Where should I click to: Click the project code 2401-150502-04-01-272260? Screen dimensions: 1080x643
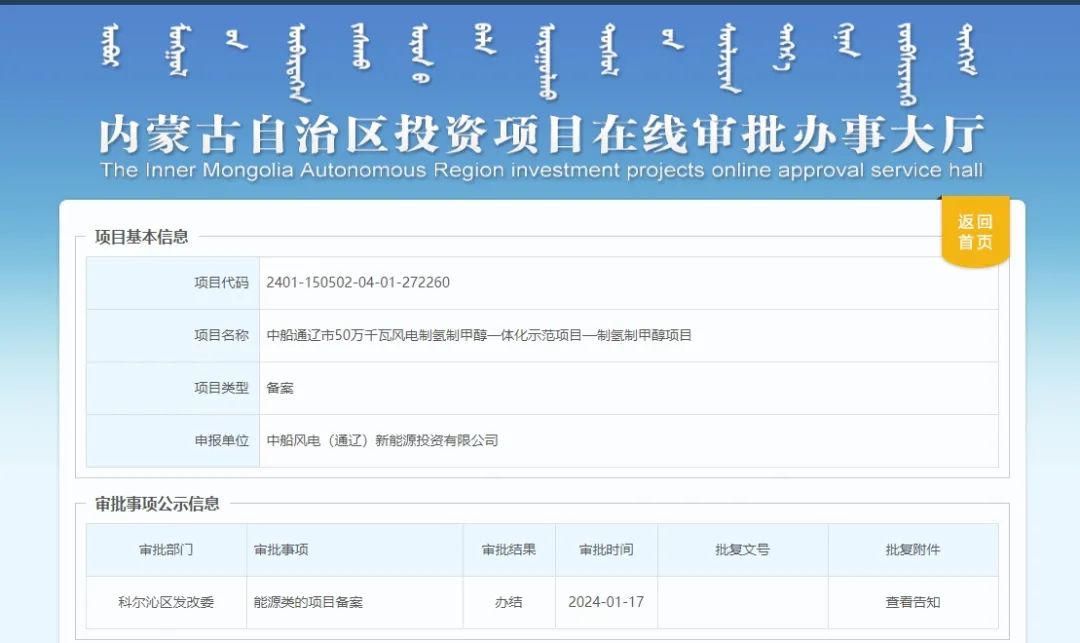pos(358,283)
